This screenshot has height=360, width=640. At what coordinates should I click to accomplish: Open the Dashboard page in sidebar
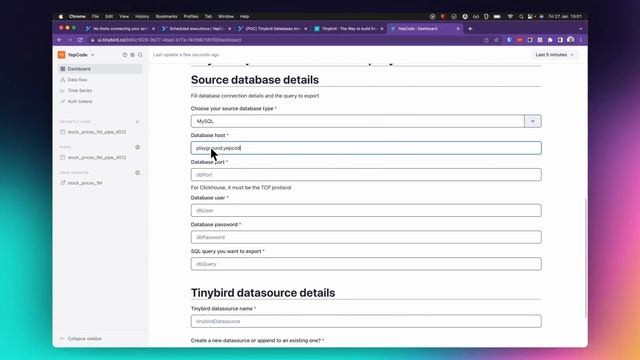click(100, 69)
